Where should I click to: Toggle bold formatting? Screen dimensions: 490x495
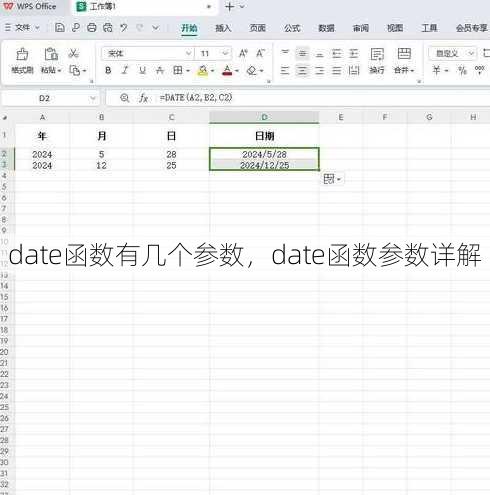[x=108, y=70]
